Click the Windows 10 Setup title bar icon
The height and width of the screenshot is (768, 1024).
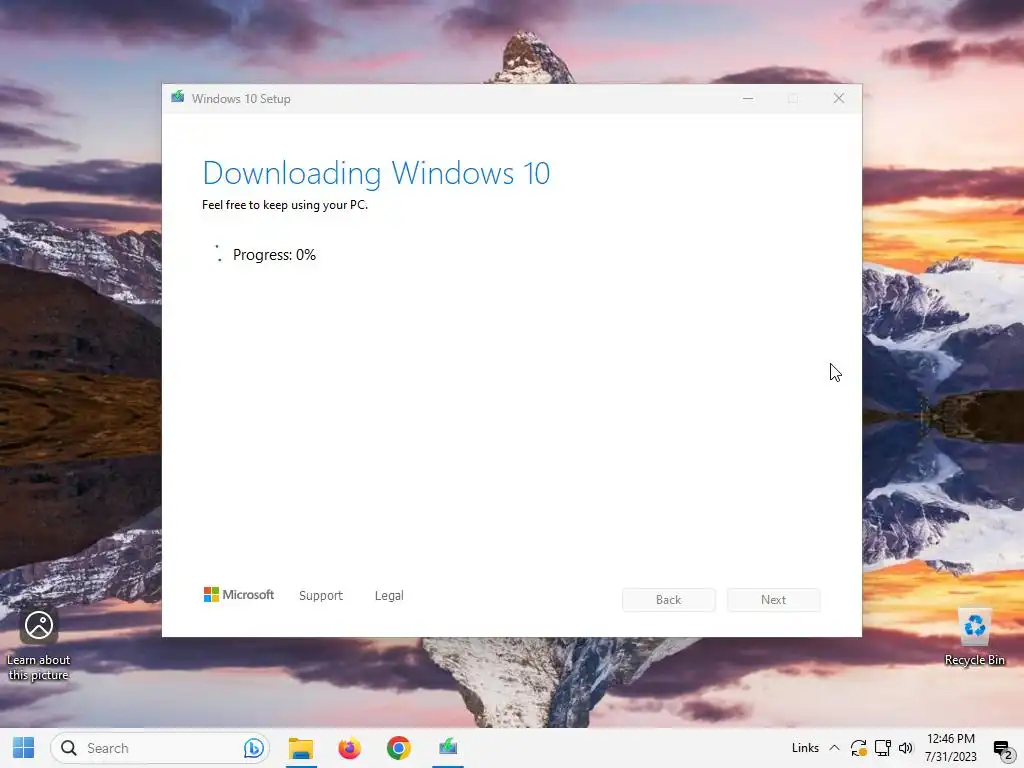click(x=178, y=98)
